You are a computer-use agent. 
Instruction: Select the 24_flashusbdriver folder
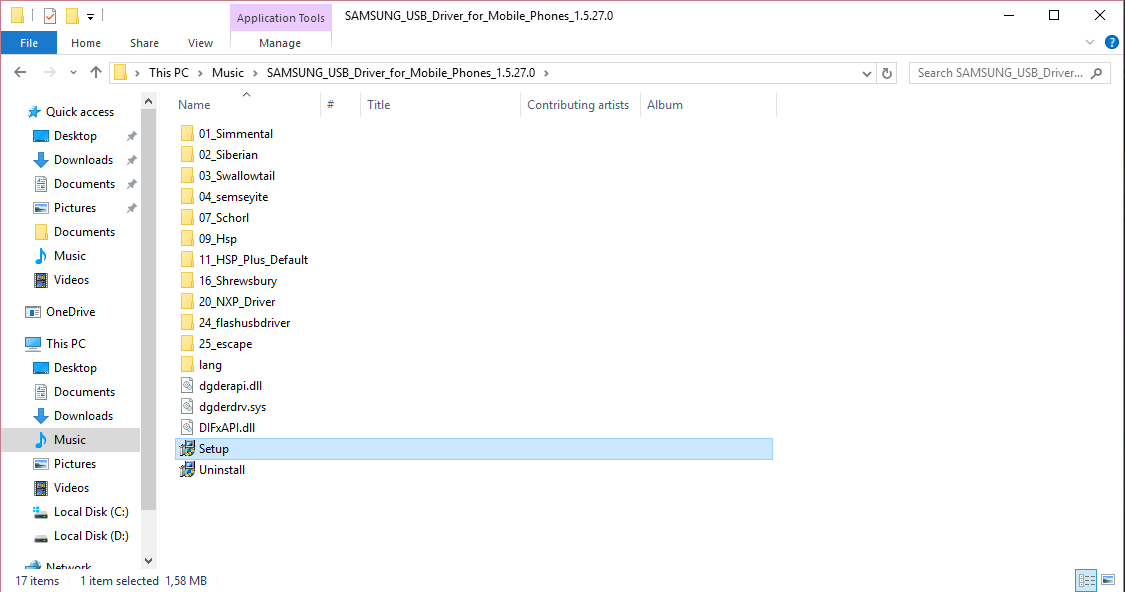point(245,323)
